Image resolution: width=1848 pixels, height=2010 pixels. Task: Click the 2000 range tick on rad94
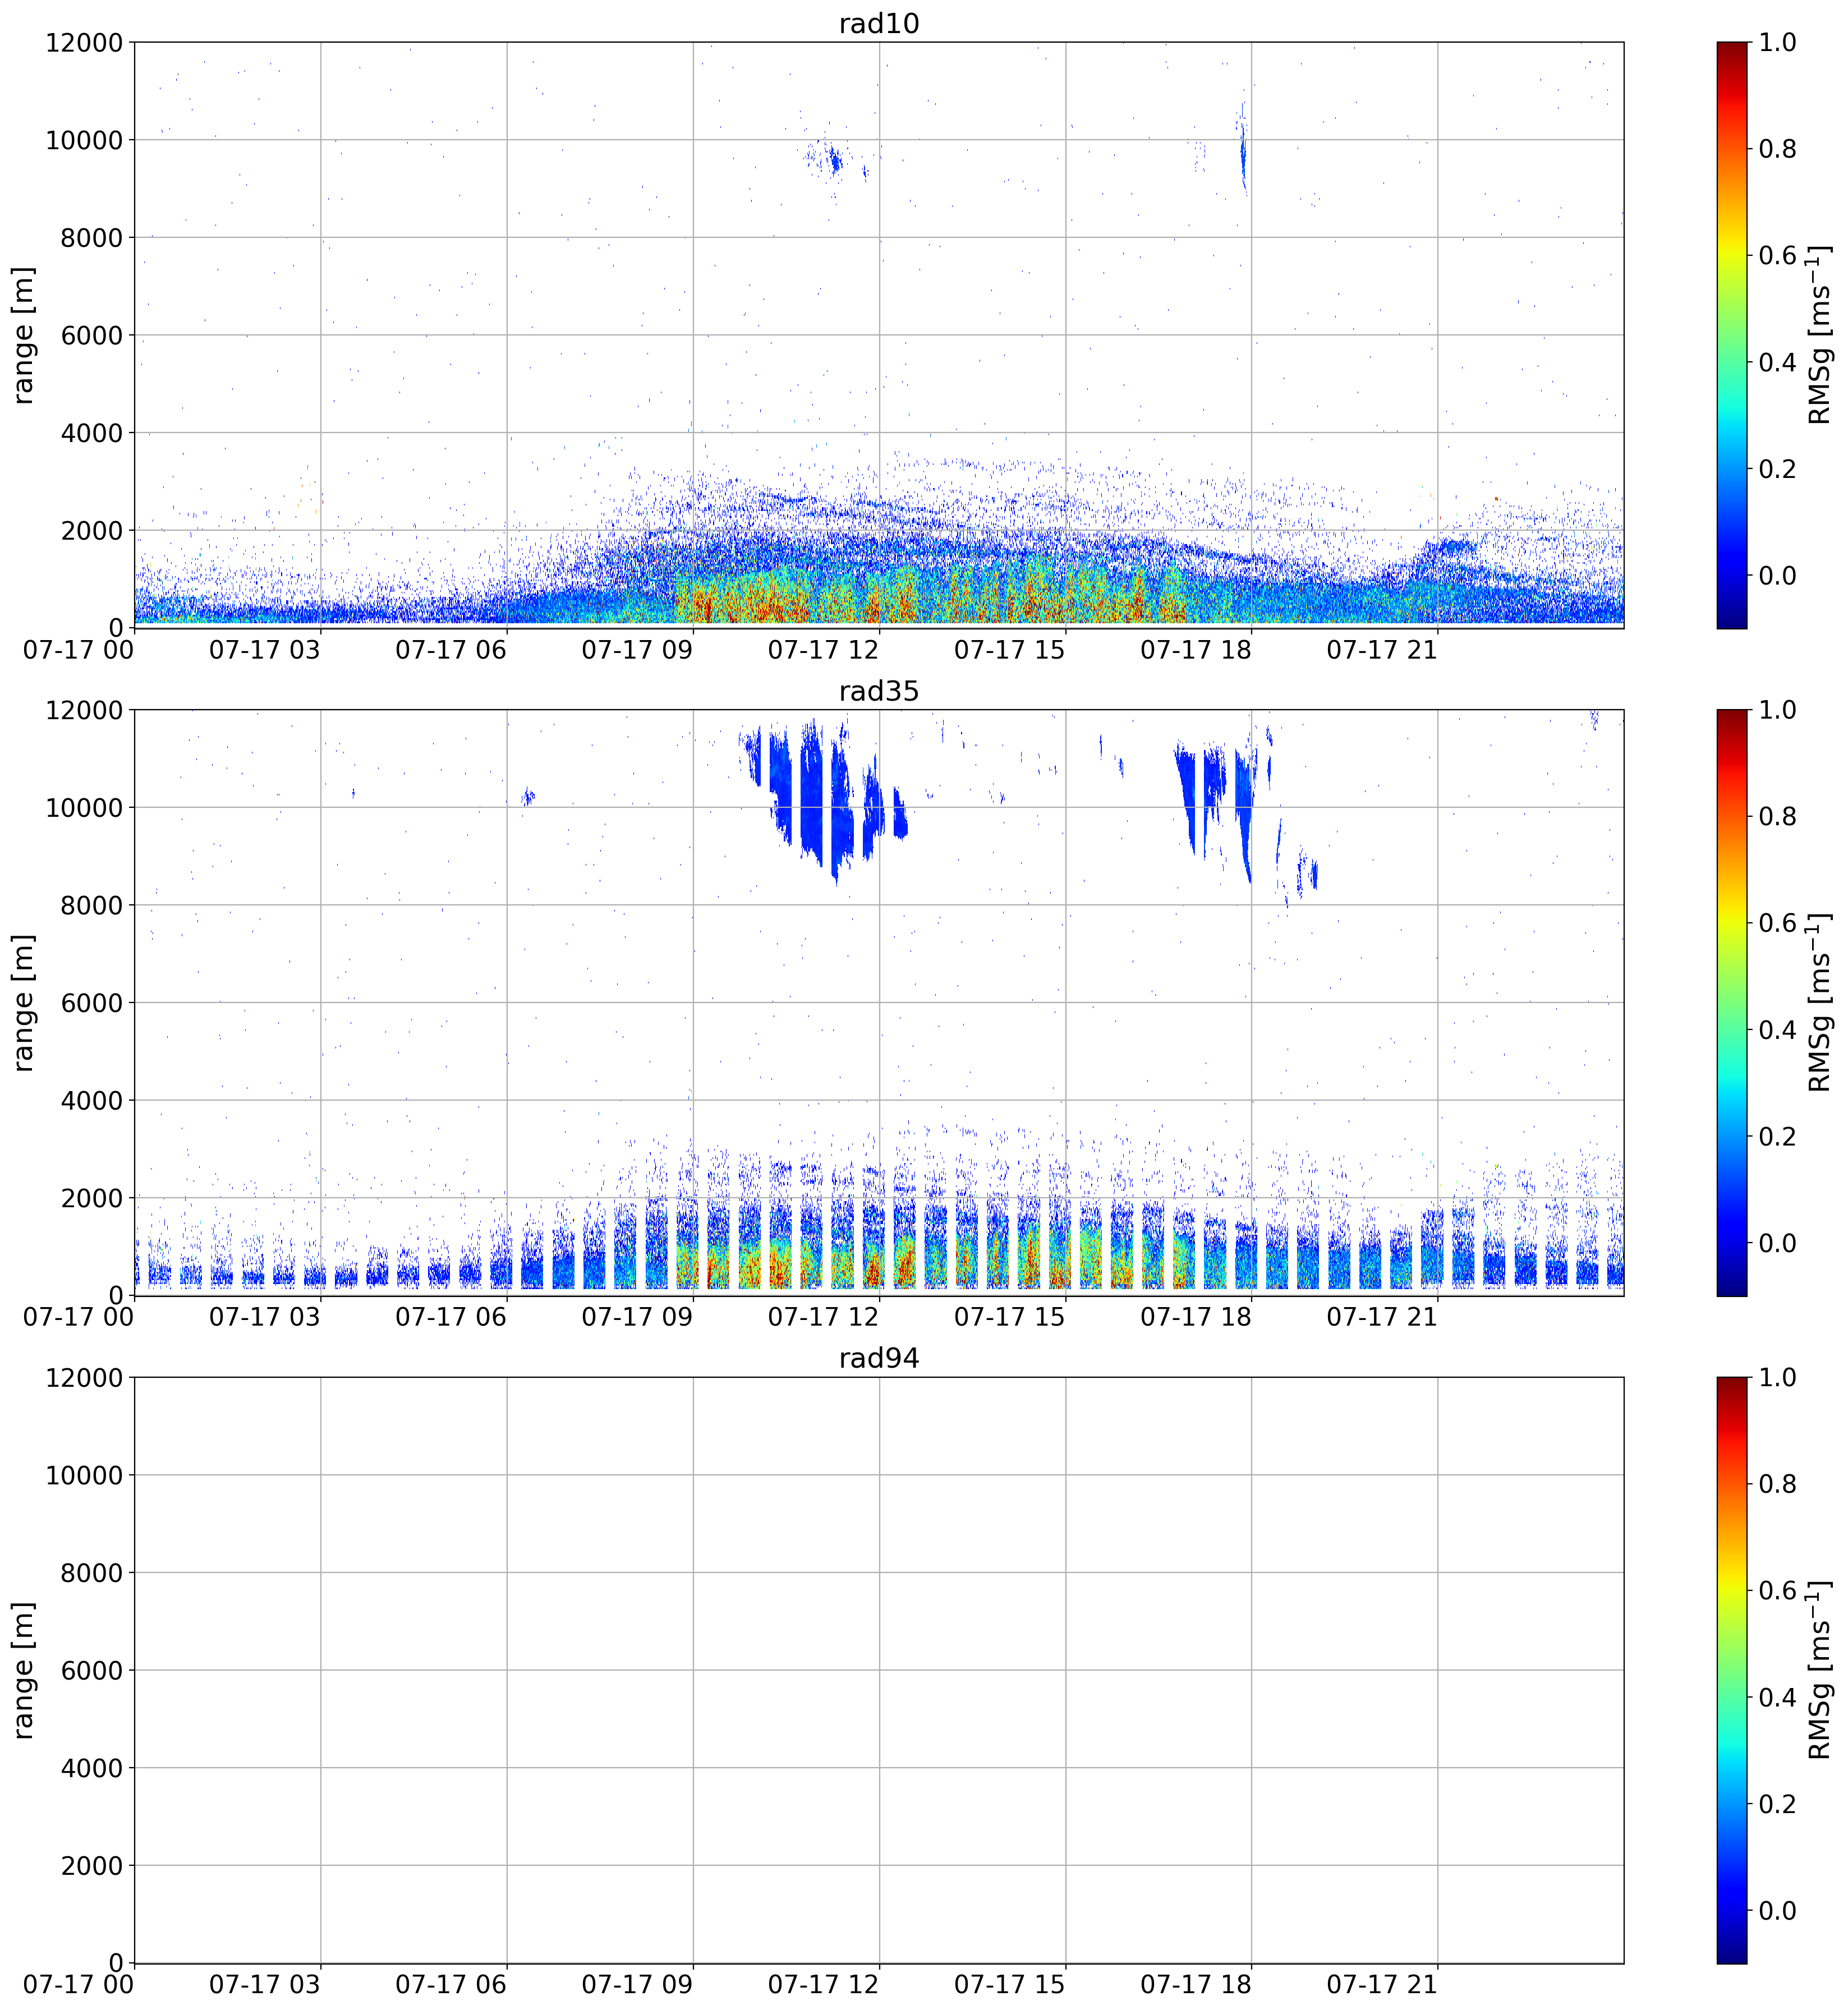pos(92,1866)
